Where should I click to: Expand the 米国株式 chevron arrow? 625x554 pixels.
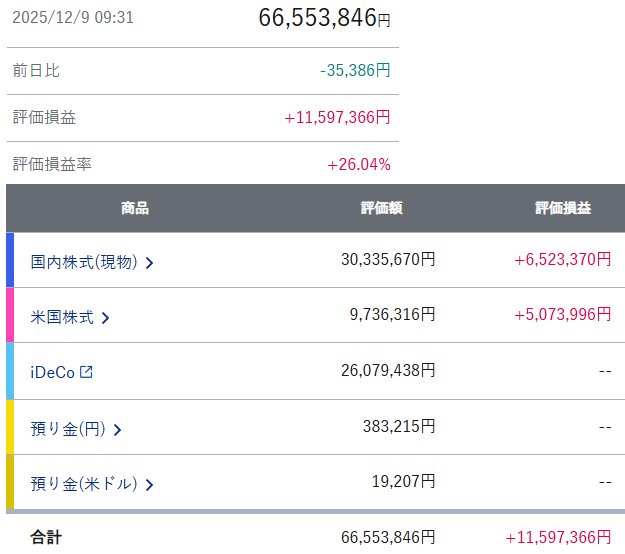tap(106, 318)
